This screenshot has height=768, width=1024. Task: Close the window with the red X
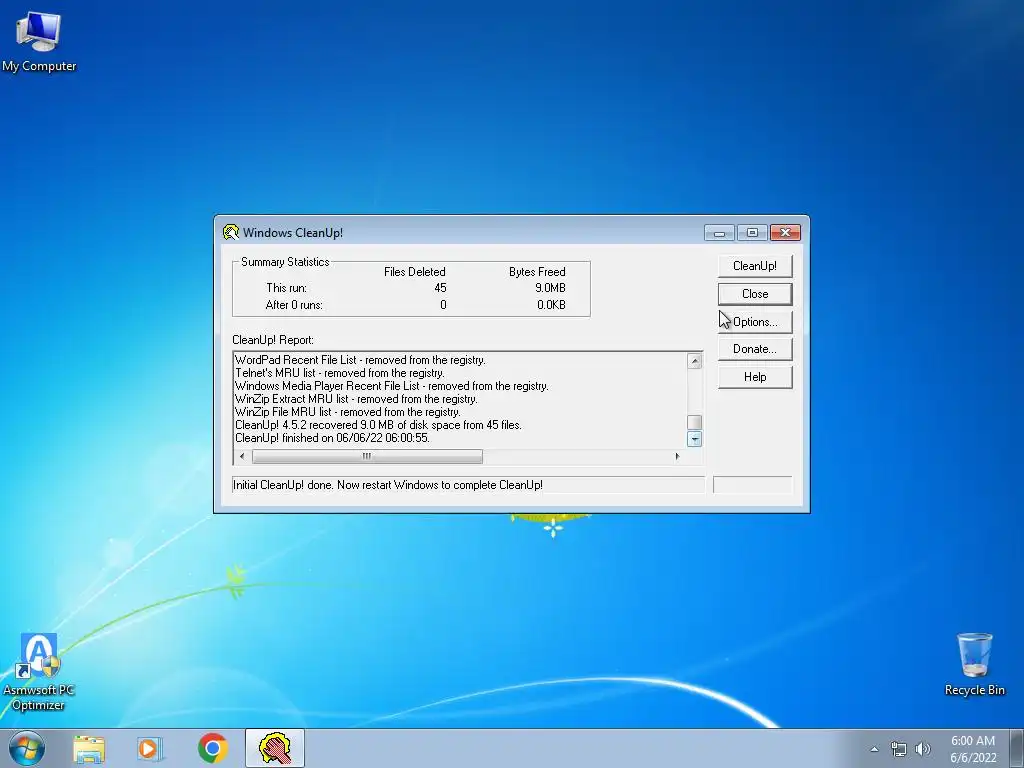coord(786,232)
